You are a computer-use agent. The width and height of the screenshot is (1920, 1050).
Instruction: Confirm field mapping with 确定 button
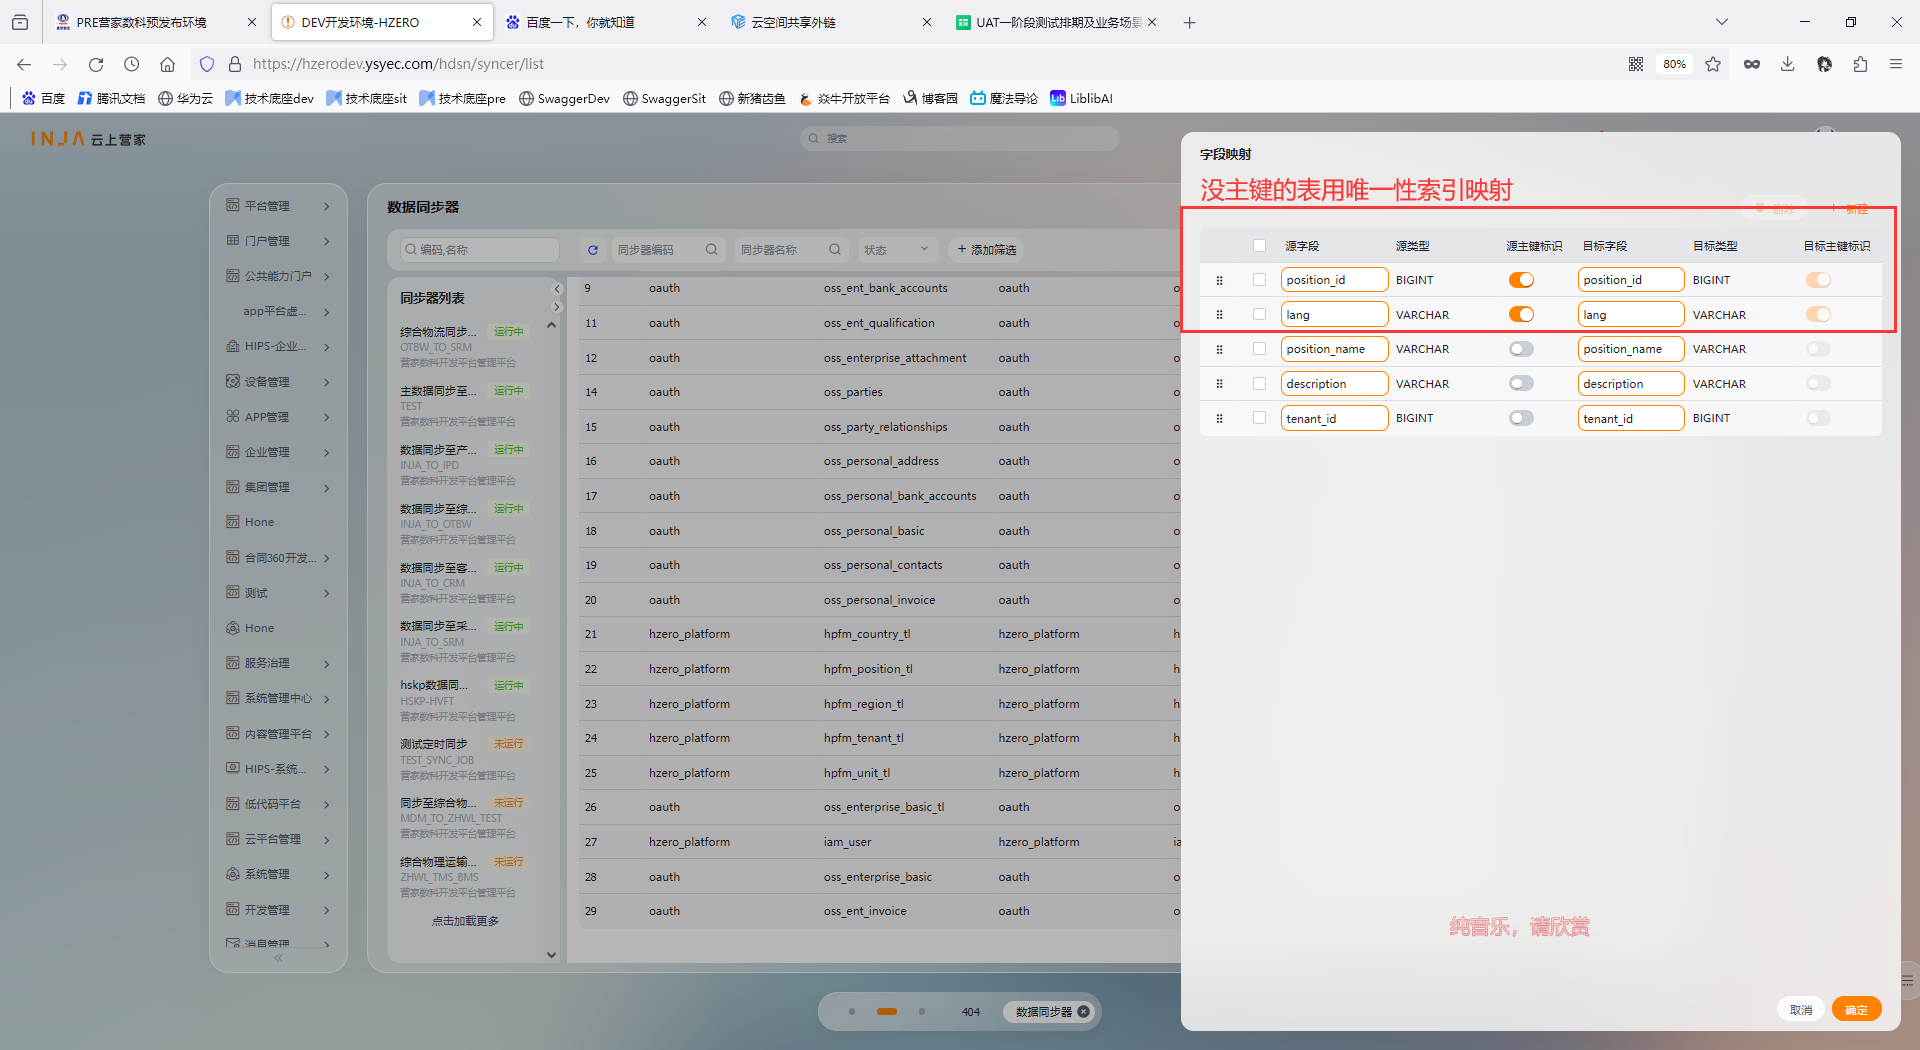[1856, 1010]
